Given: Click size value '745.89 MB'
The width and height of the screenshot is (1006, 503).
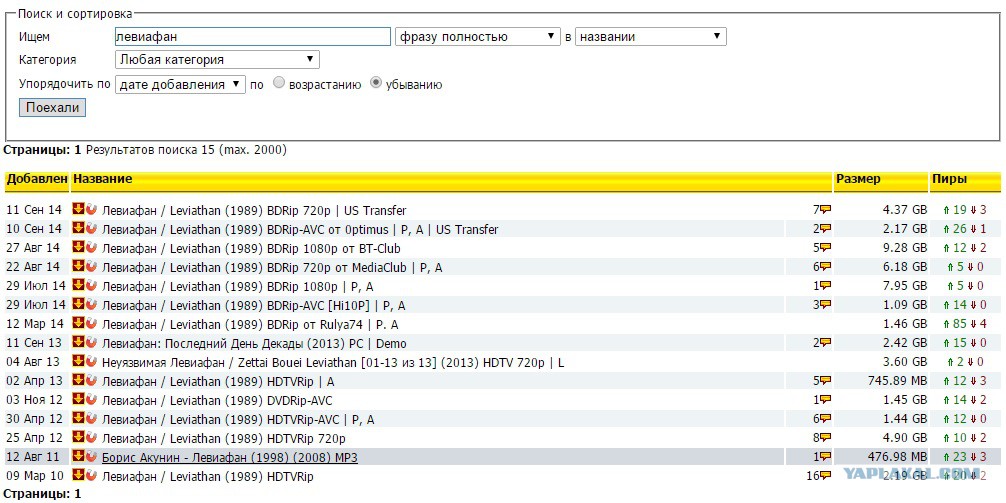Looking at the screenshot, I should click(897, 382).
